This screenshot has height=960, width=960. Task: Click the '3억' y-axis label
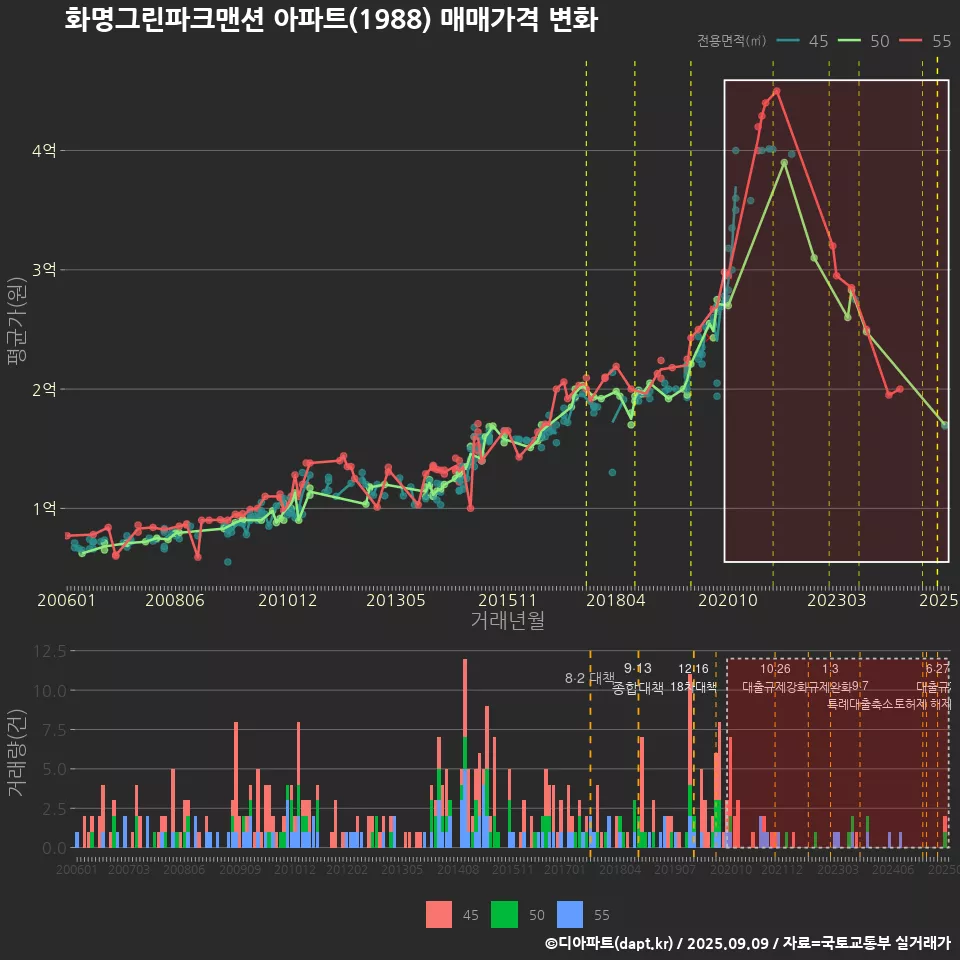point(44,270)
